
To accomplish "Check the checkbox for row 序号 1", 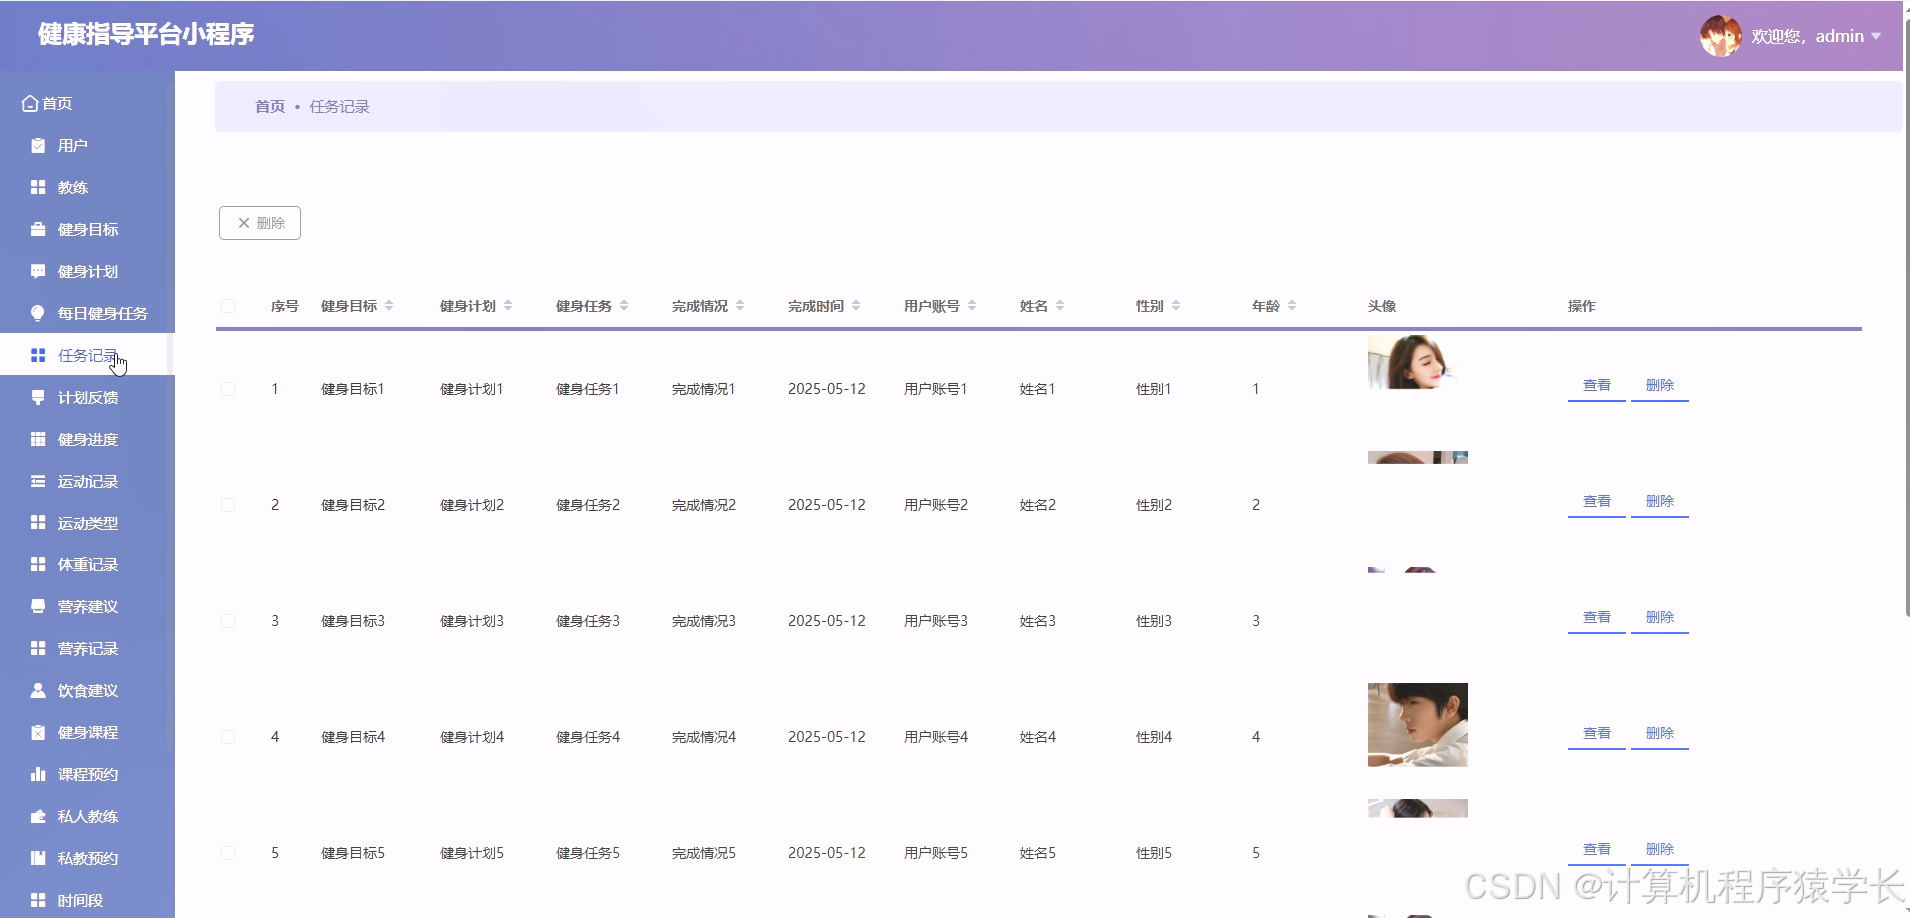I will (227, 389).
